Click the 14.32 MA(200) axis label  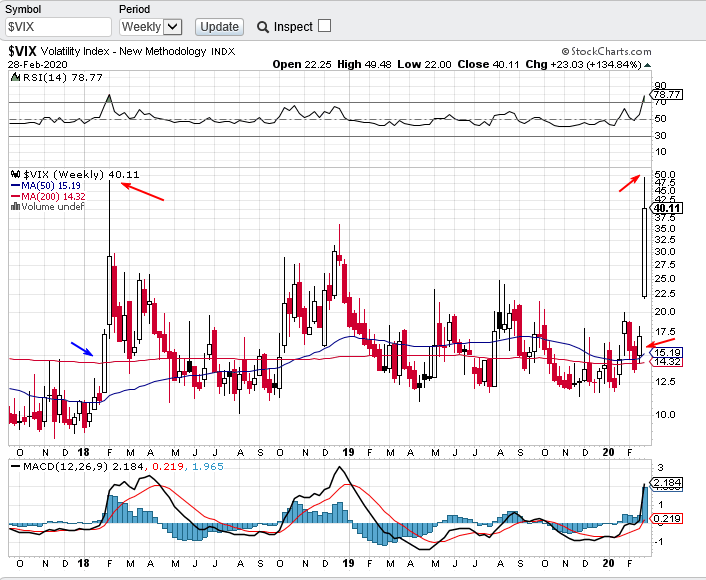coord(667,362)
